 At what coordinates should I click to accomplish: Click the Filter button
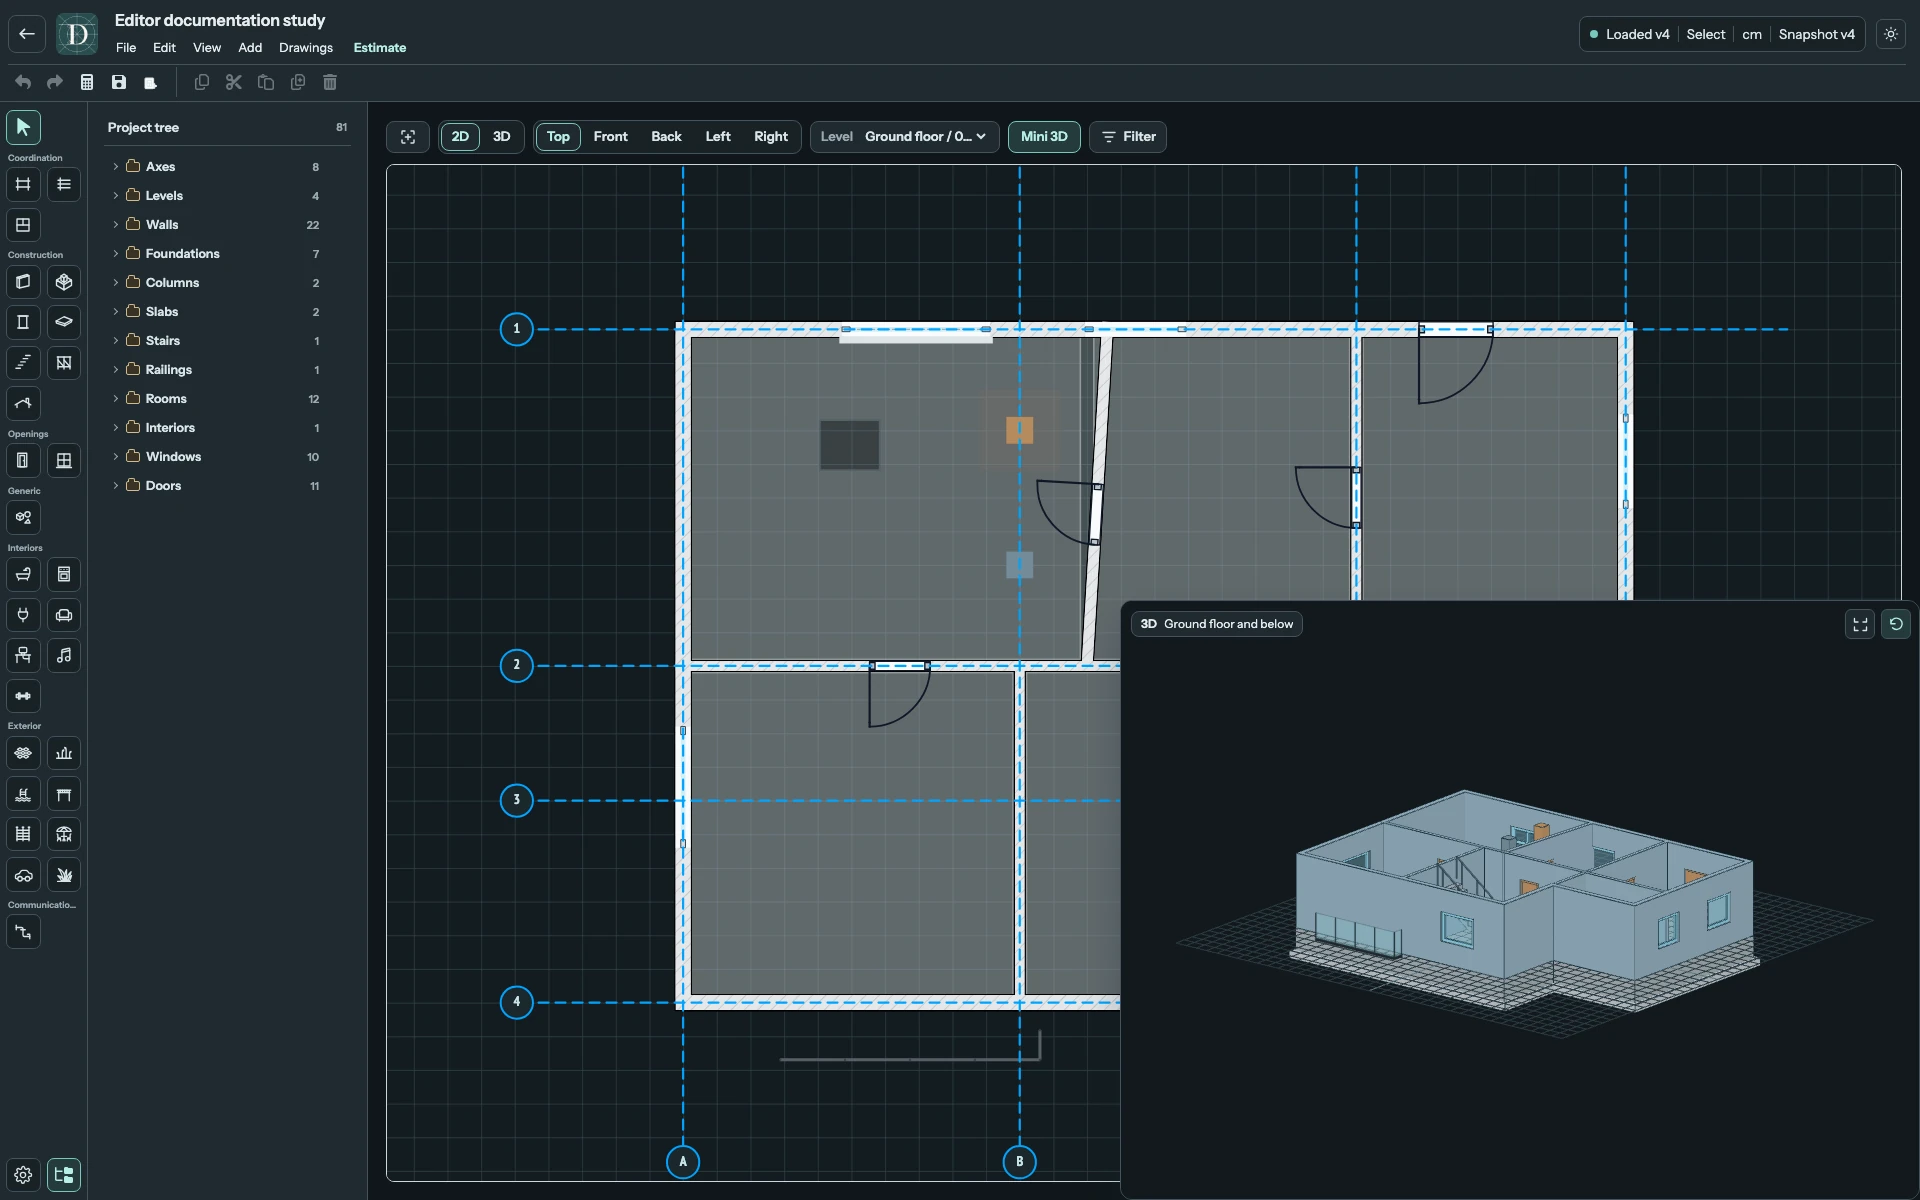point(1128,137)
